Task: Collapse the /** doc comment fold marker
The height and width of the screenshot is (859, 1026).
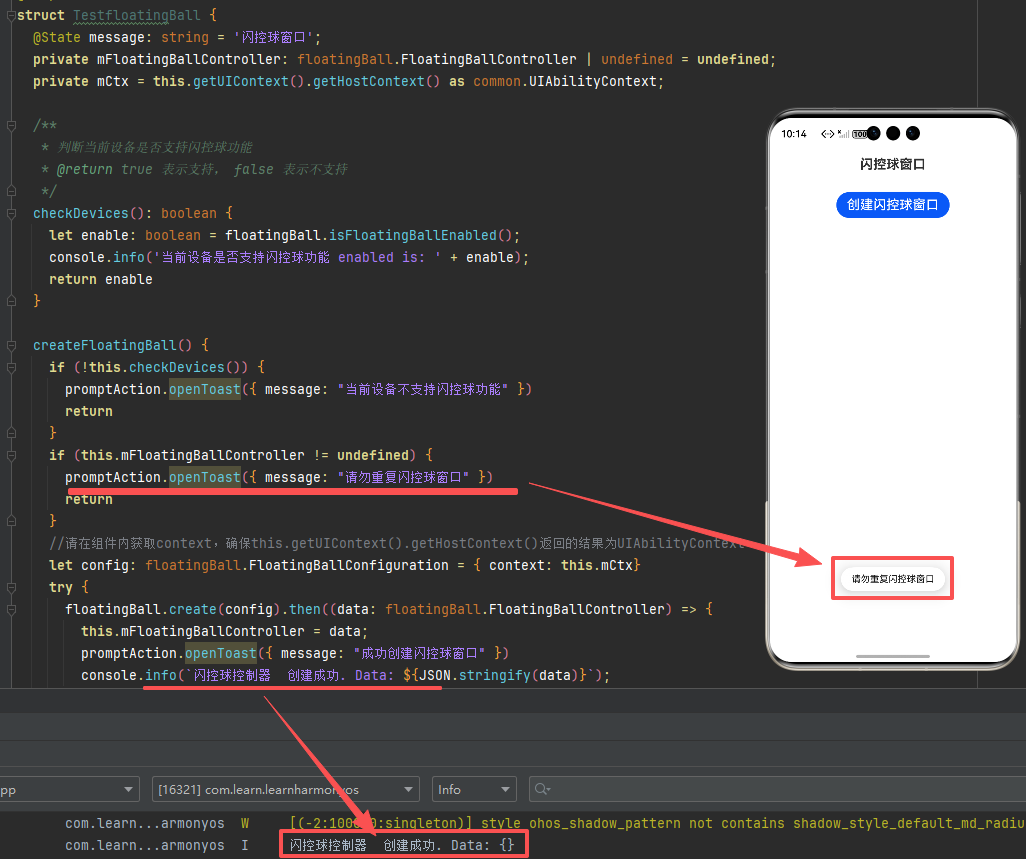Action: [x=11, y=125]
